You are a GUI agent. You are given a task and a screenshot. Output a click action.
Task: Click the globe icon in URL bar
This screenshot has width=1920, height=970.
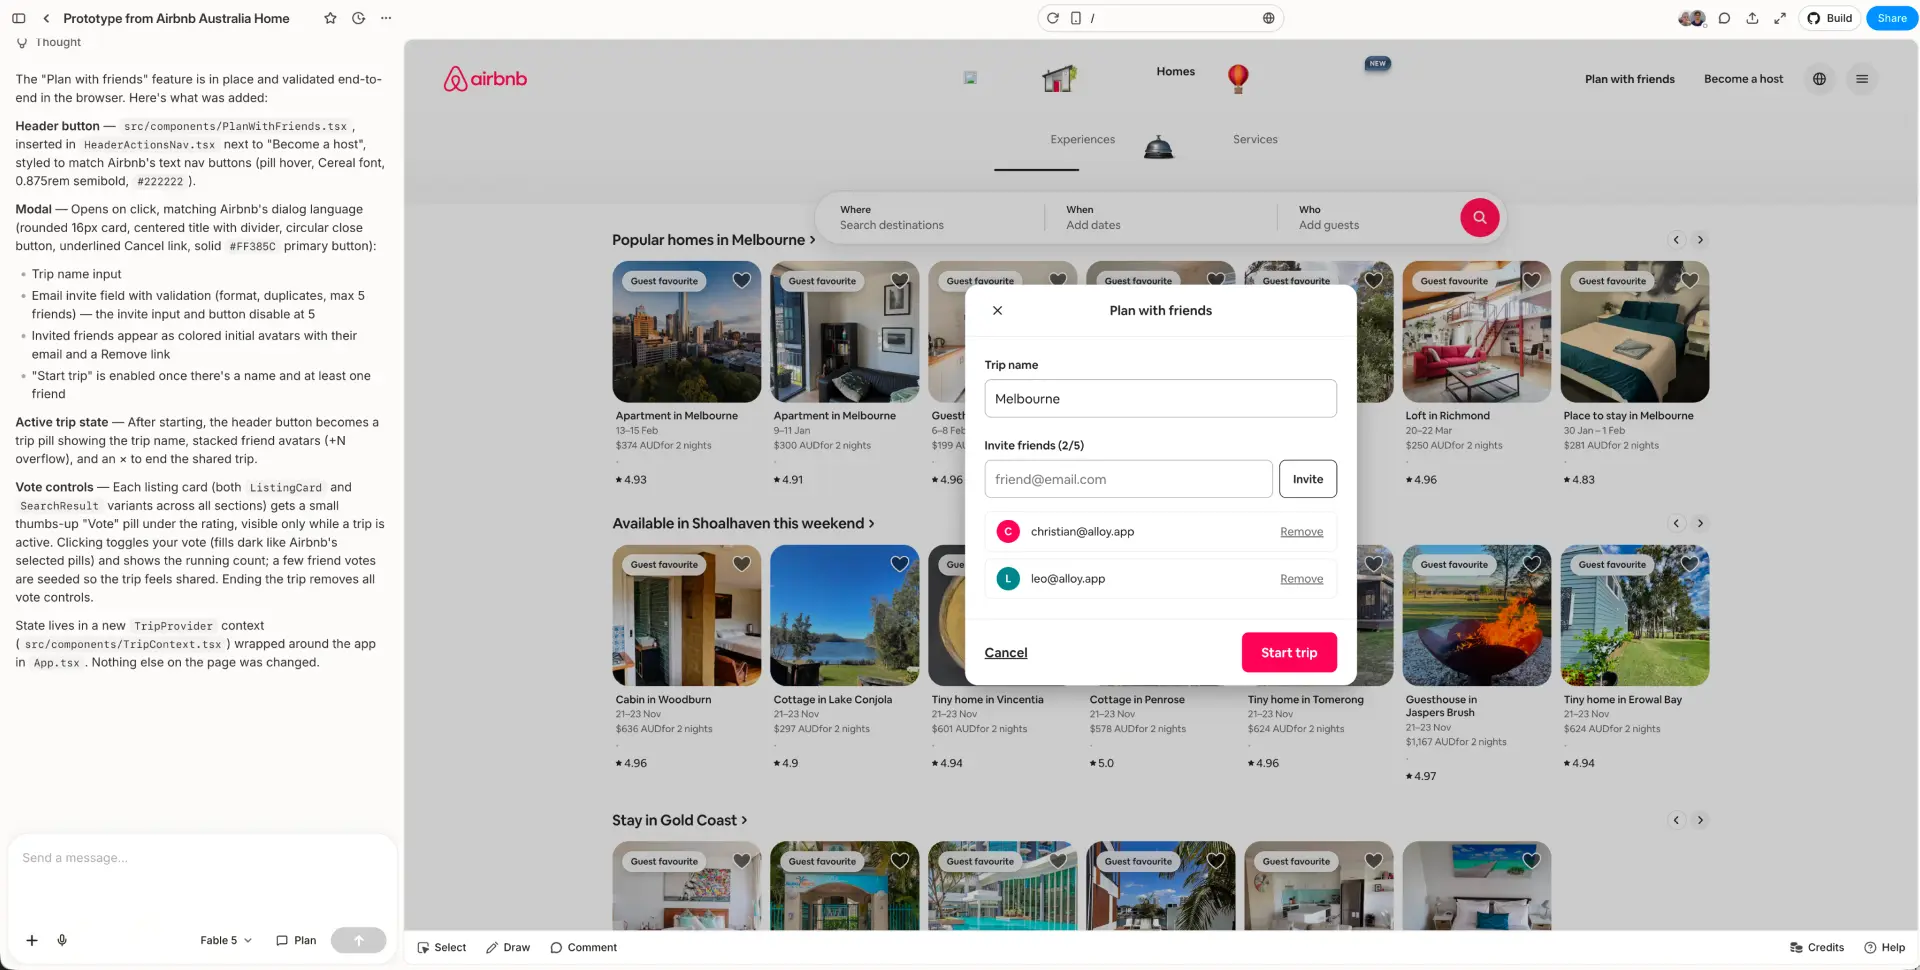(x=1268, y=18)
